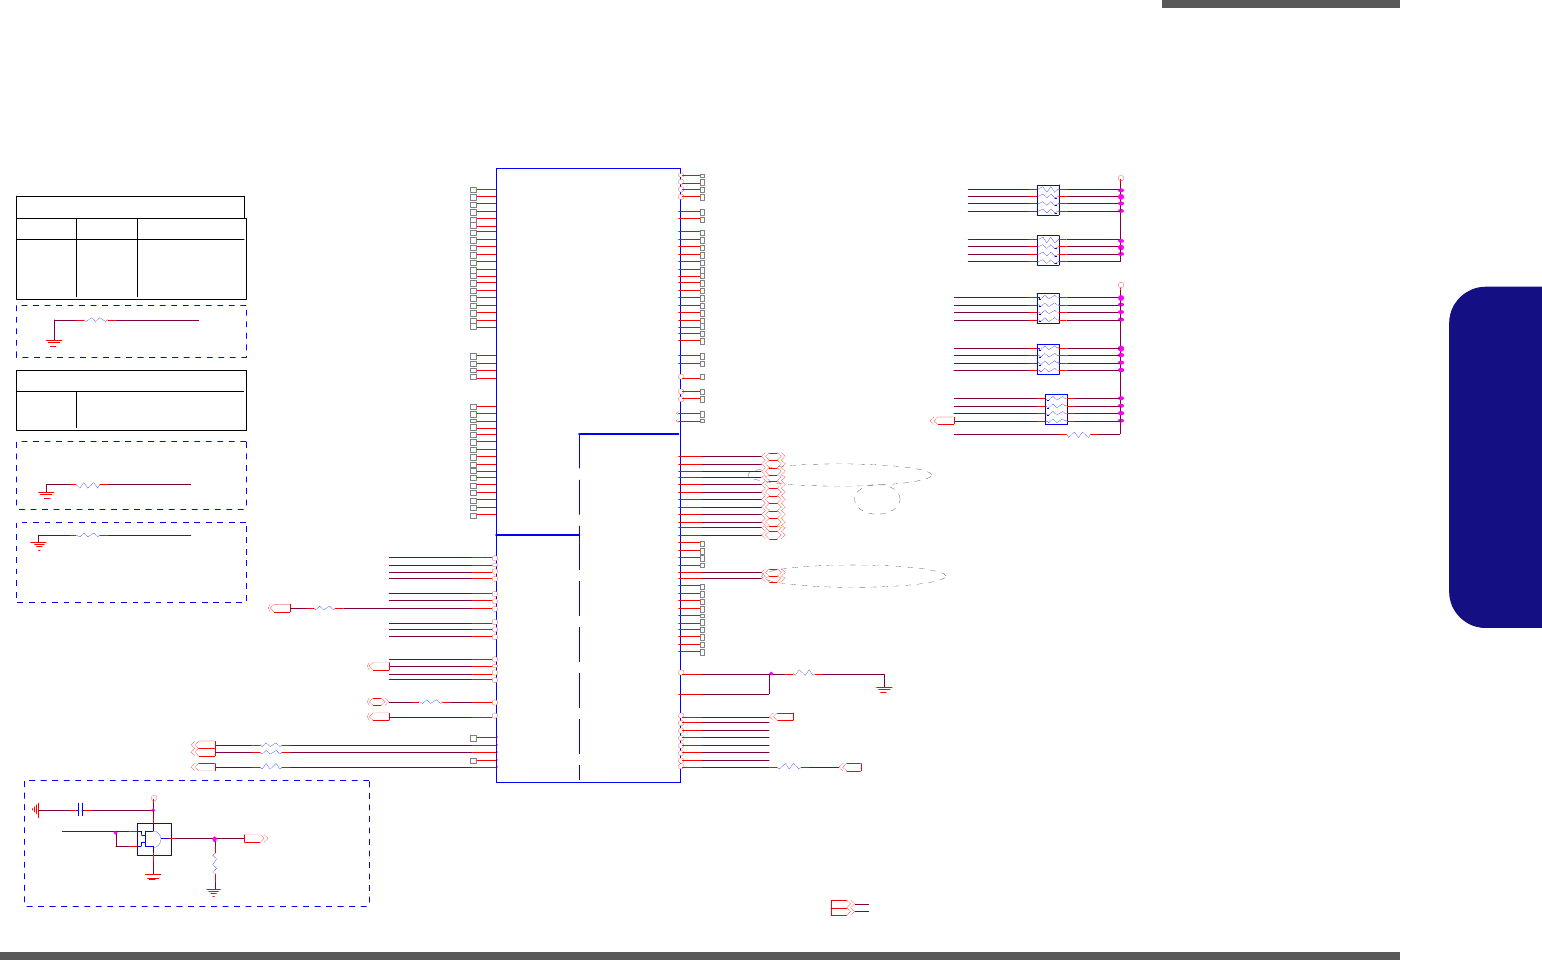1542x960 pixels.
Task: Click the main chip rectangle body
Action: [588, 475]
